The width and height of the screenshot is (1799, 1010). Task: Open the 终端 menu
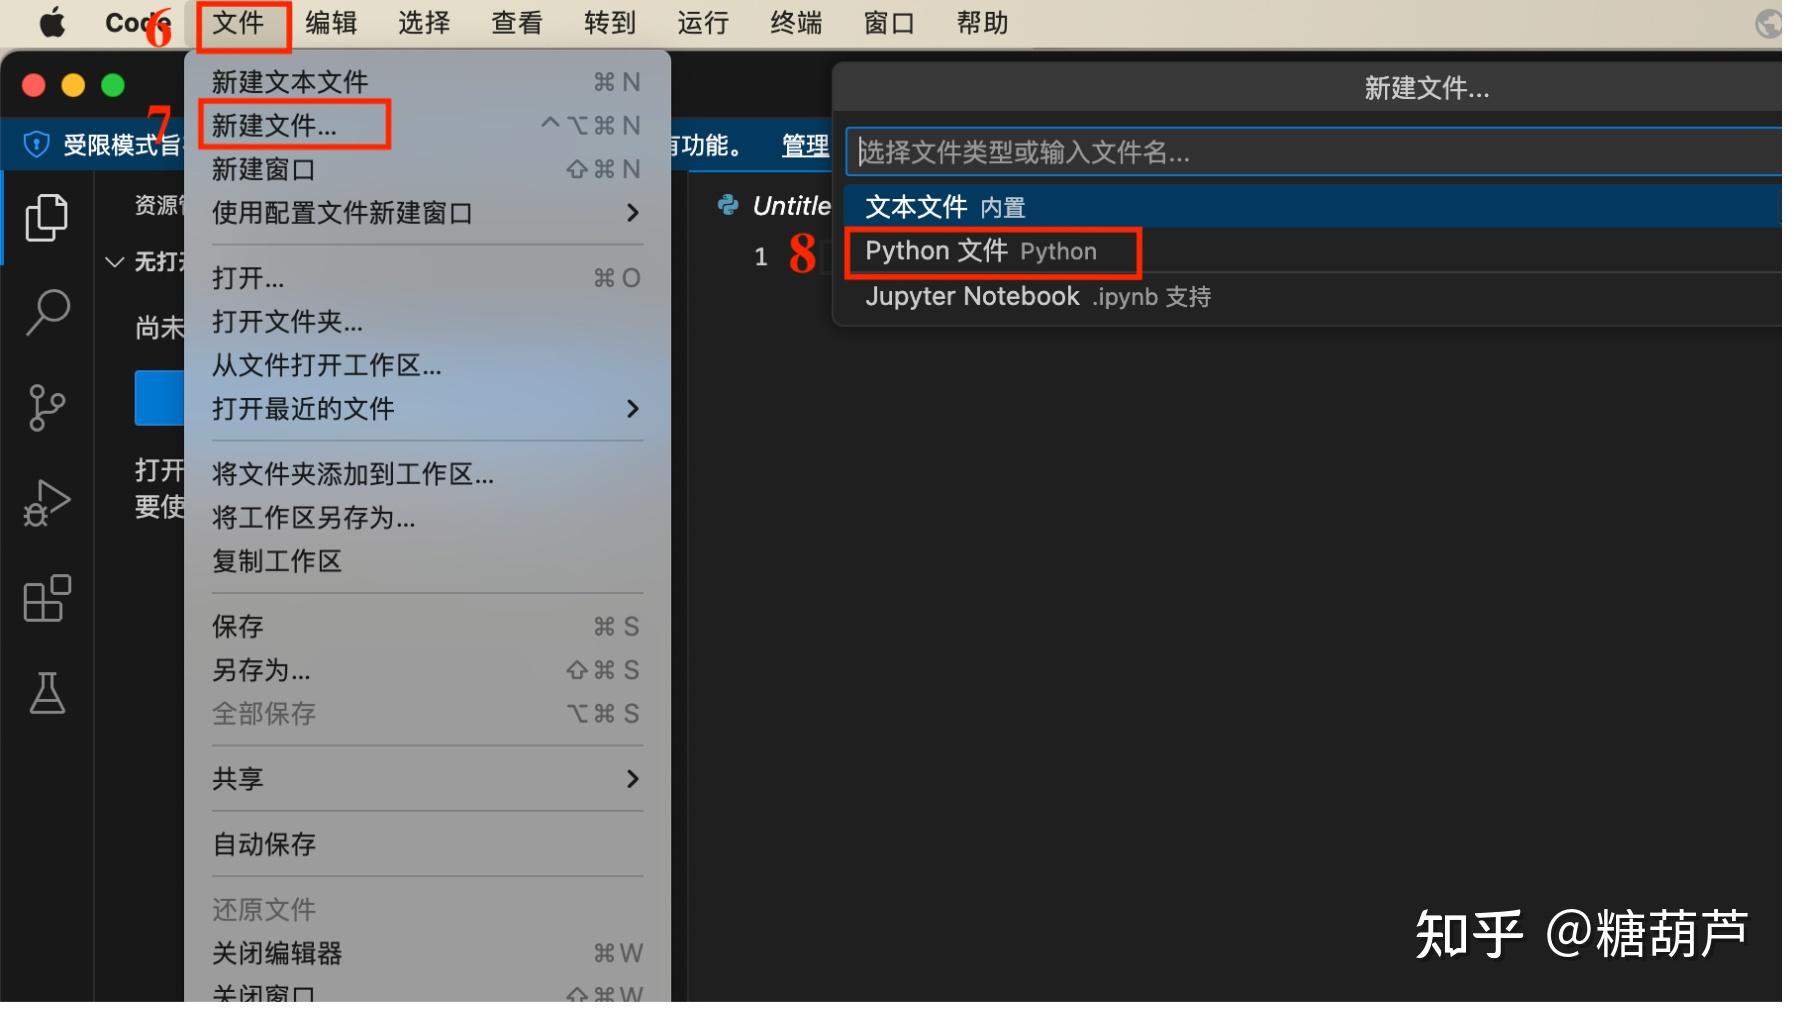pos(796,22)
